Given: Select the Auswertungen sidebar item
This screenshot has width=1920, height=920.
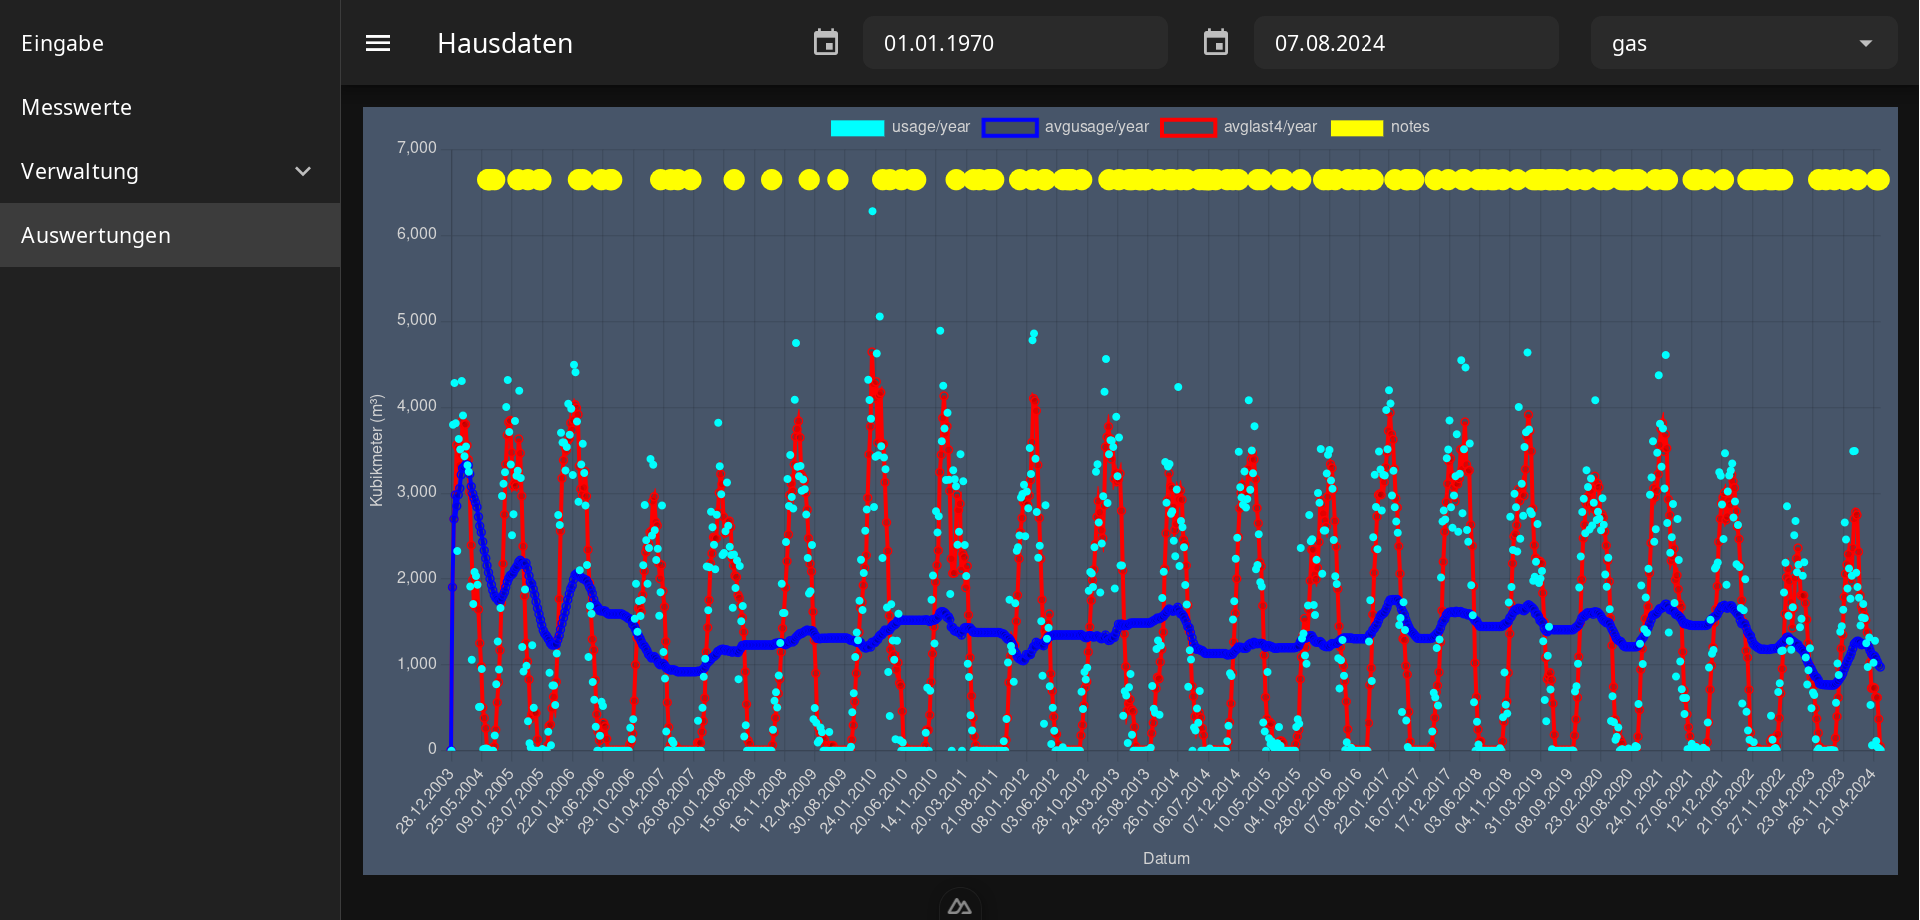Looking at the screenshot, I should click(x=170, y=235).
